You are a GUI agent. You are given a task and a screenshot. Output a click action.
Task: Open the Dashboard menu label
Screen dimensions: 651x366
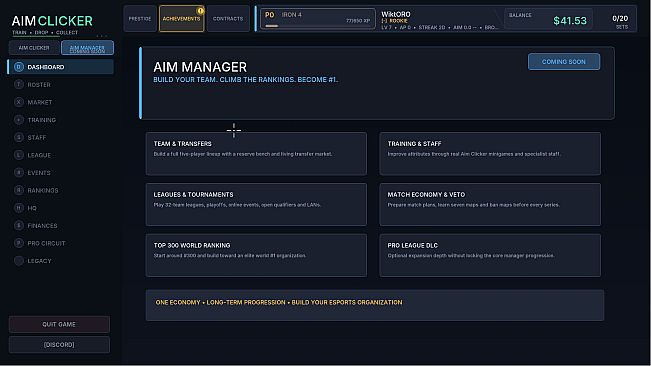(x=46, y=67)
